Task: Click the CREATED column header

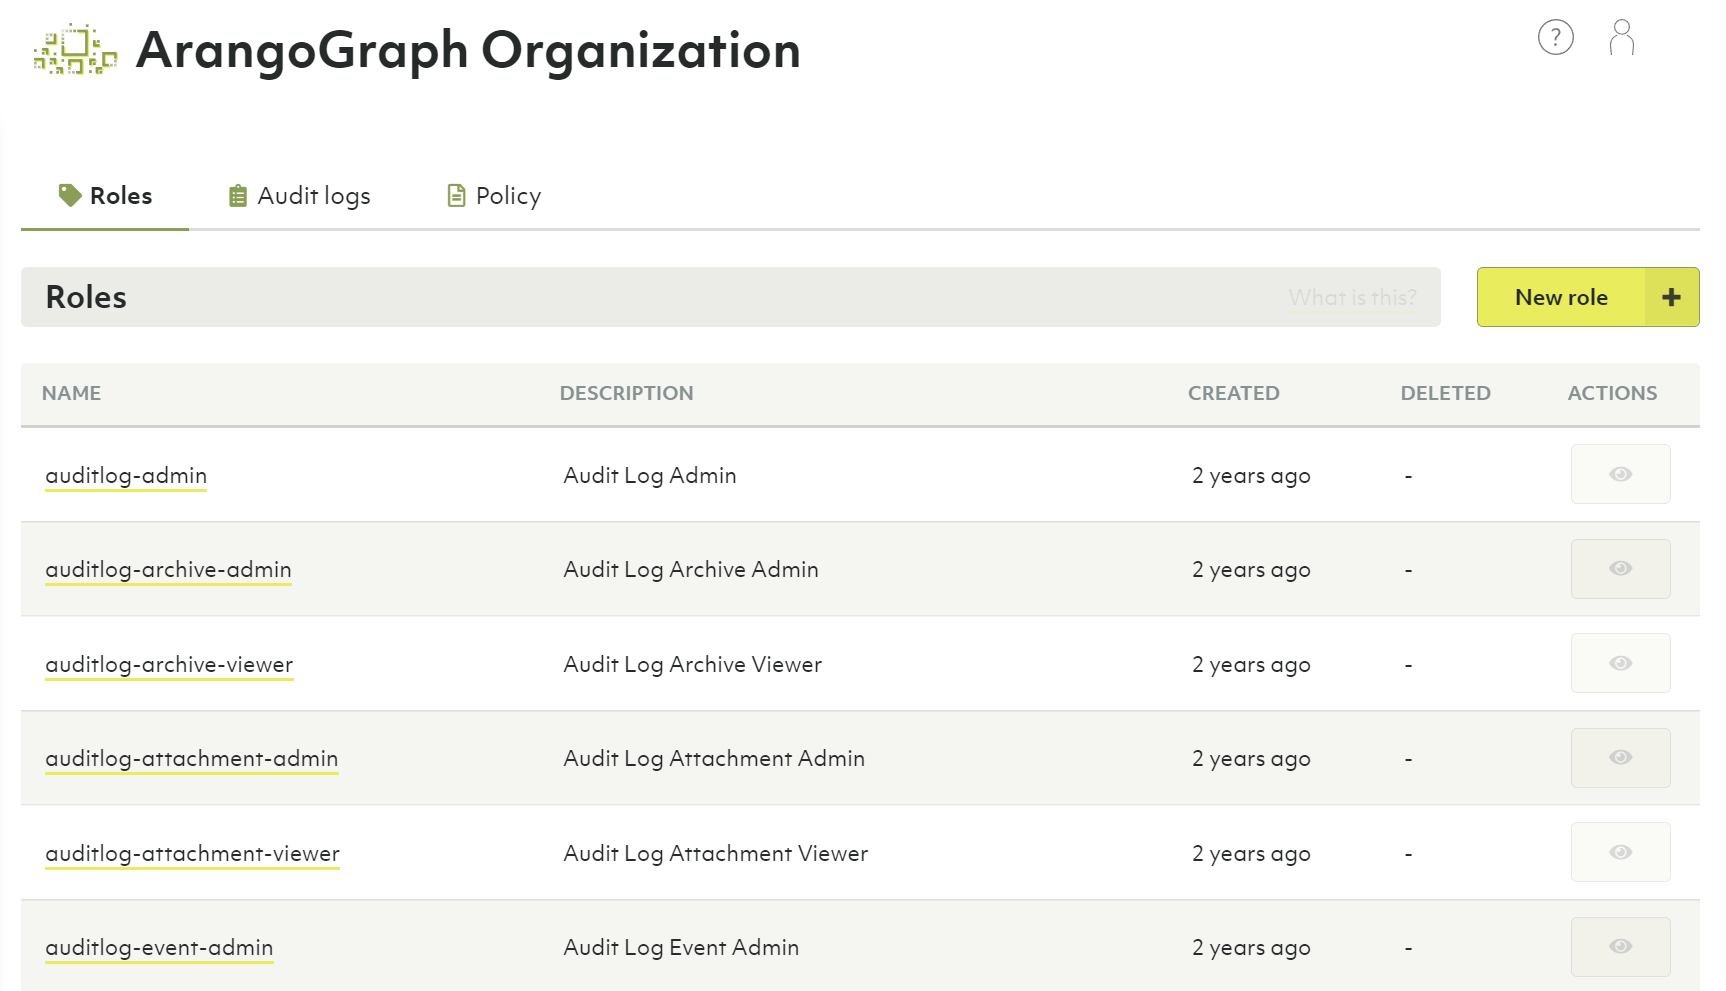Action: [x=1233, y=393]
